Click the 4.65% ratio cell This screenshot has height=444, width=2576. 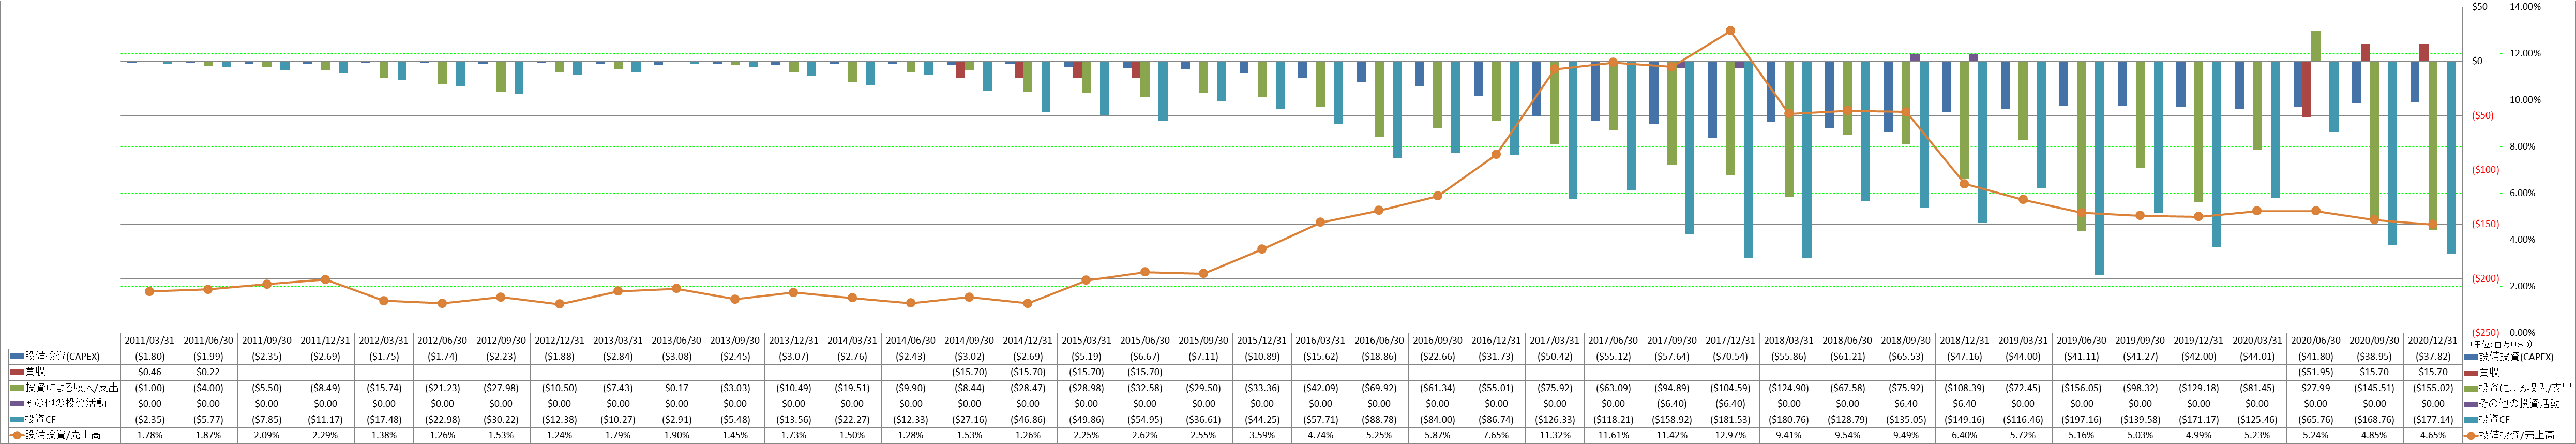pos(2434,436)
